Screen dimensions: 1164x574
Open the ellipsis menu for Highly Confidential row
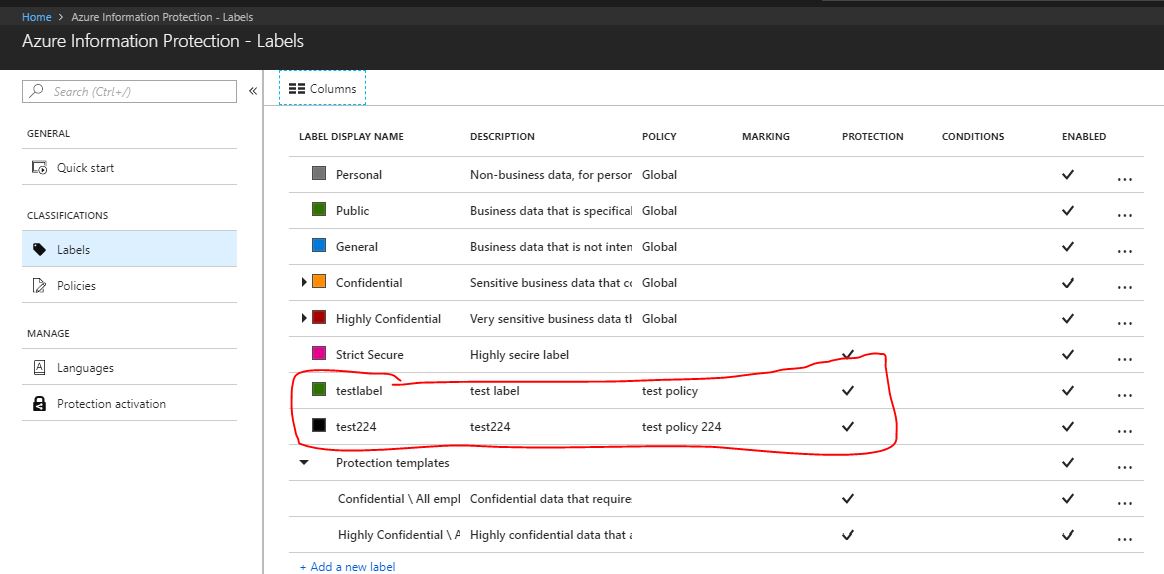click(1124, 324)
